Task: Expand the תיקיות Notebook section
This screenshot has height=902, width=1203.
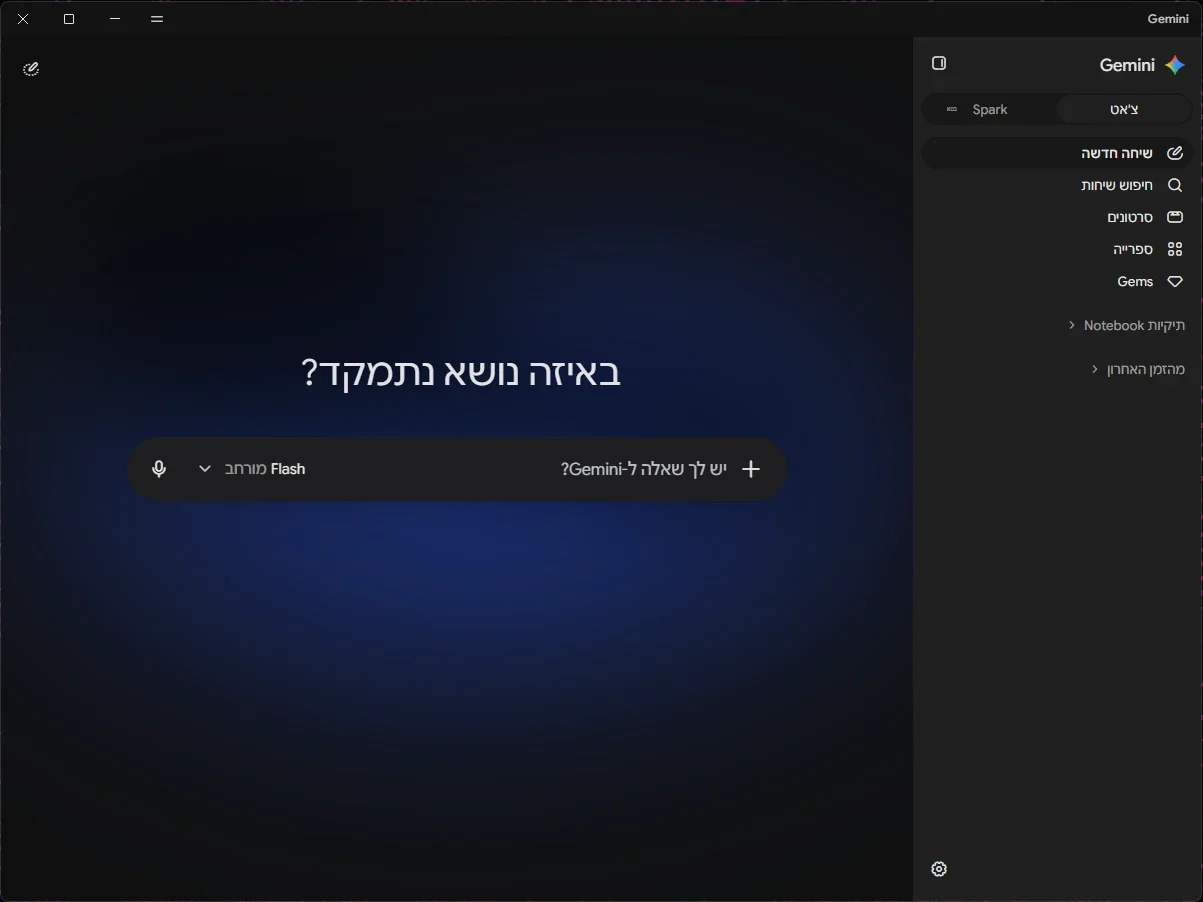Action: (1126, 325)
